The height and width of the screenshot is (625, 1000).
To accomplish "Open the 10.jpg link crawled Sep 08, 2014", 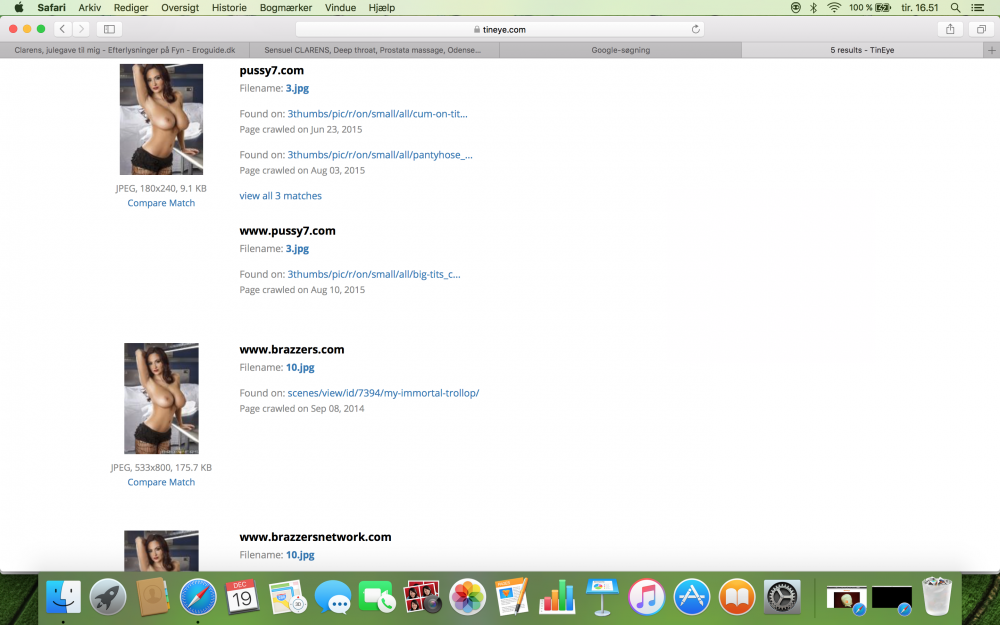I will [300, 367].
